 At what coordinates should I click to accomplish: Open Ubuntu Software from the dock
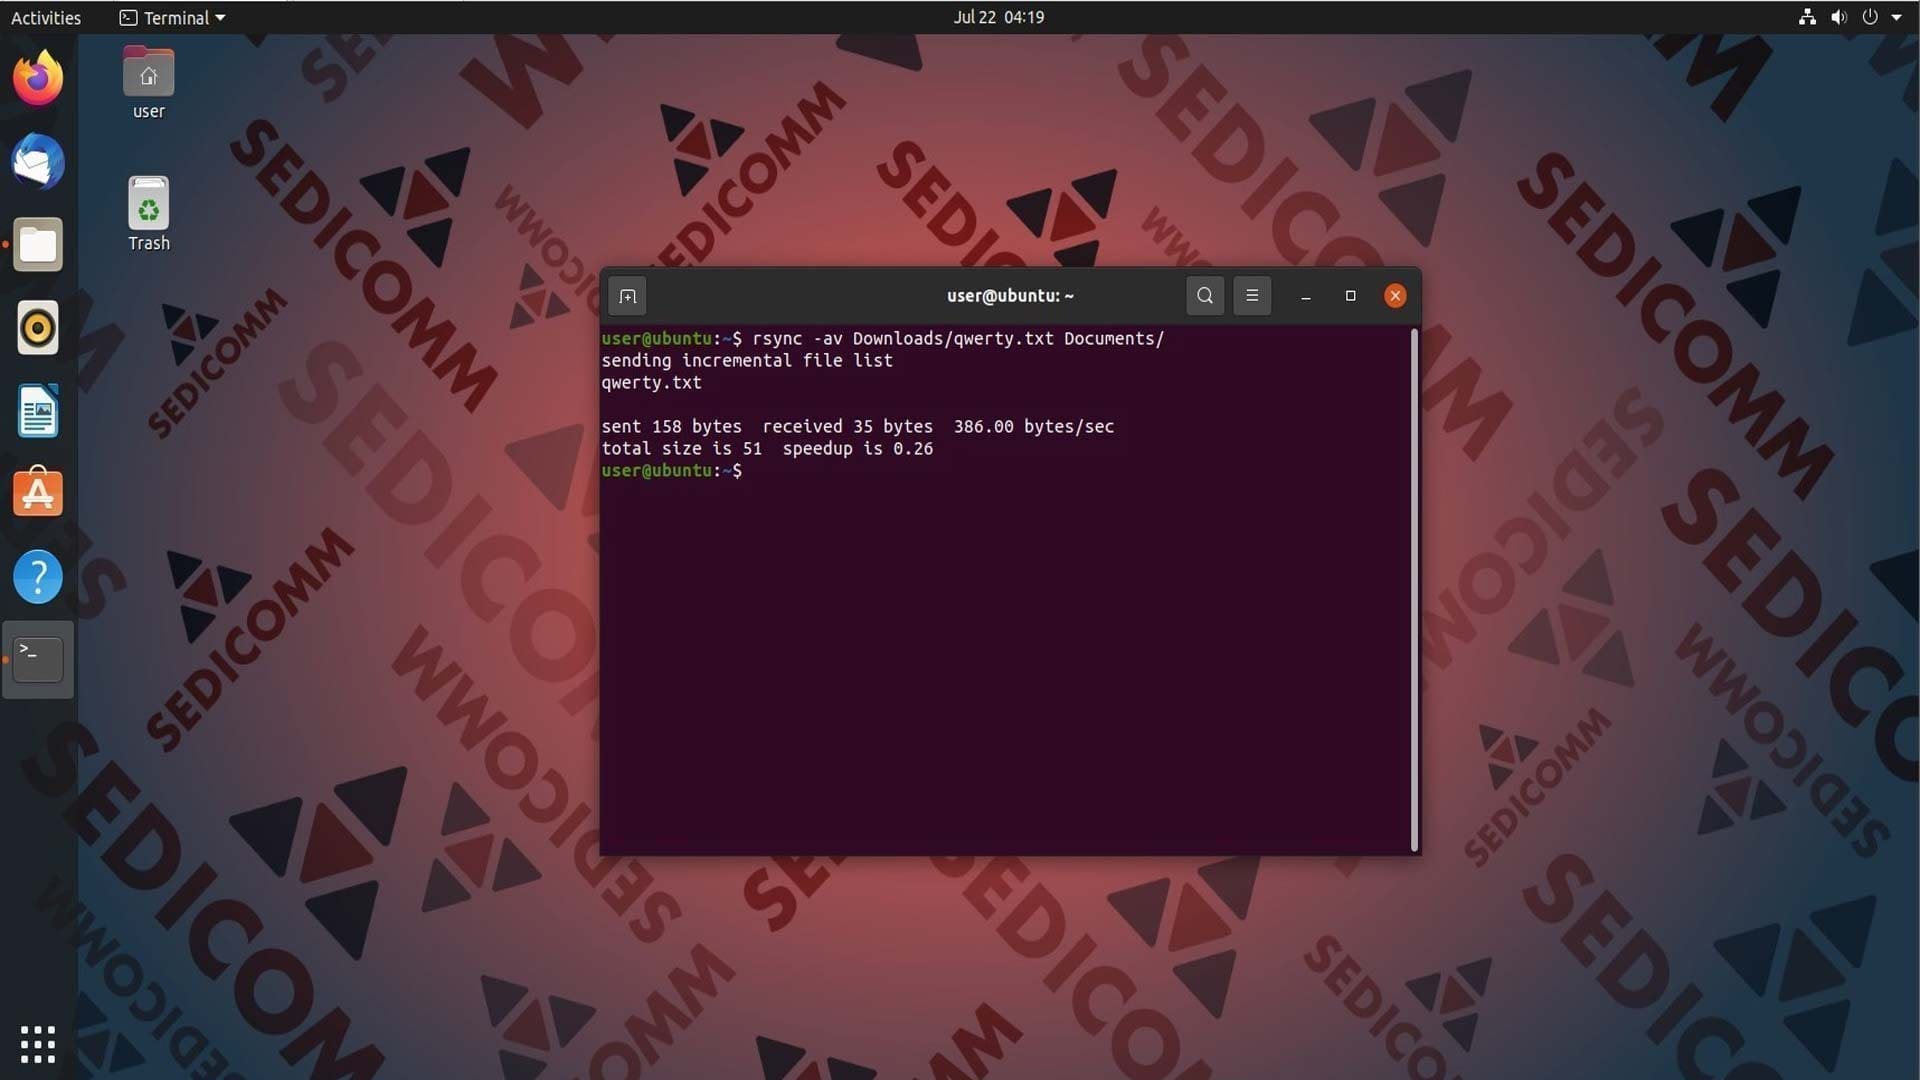(38, 493)
